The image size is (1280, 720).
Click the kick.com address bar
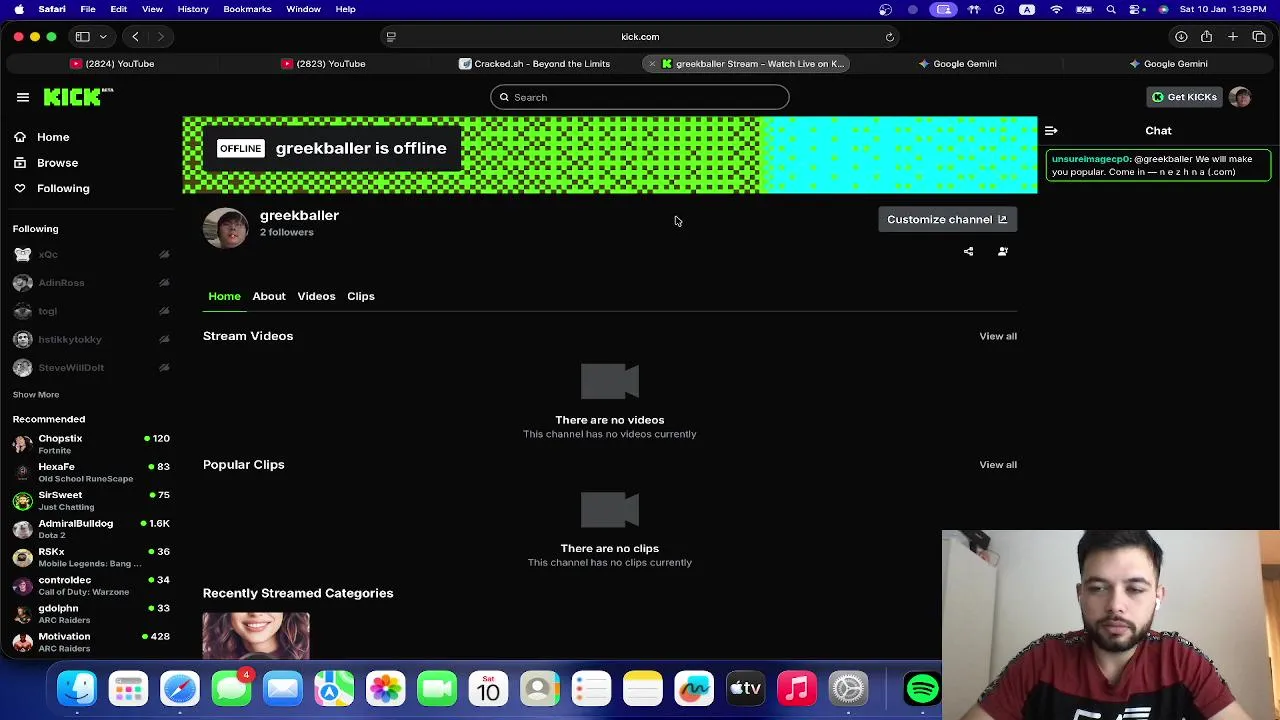tap(640, 37)
